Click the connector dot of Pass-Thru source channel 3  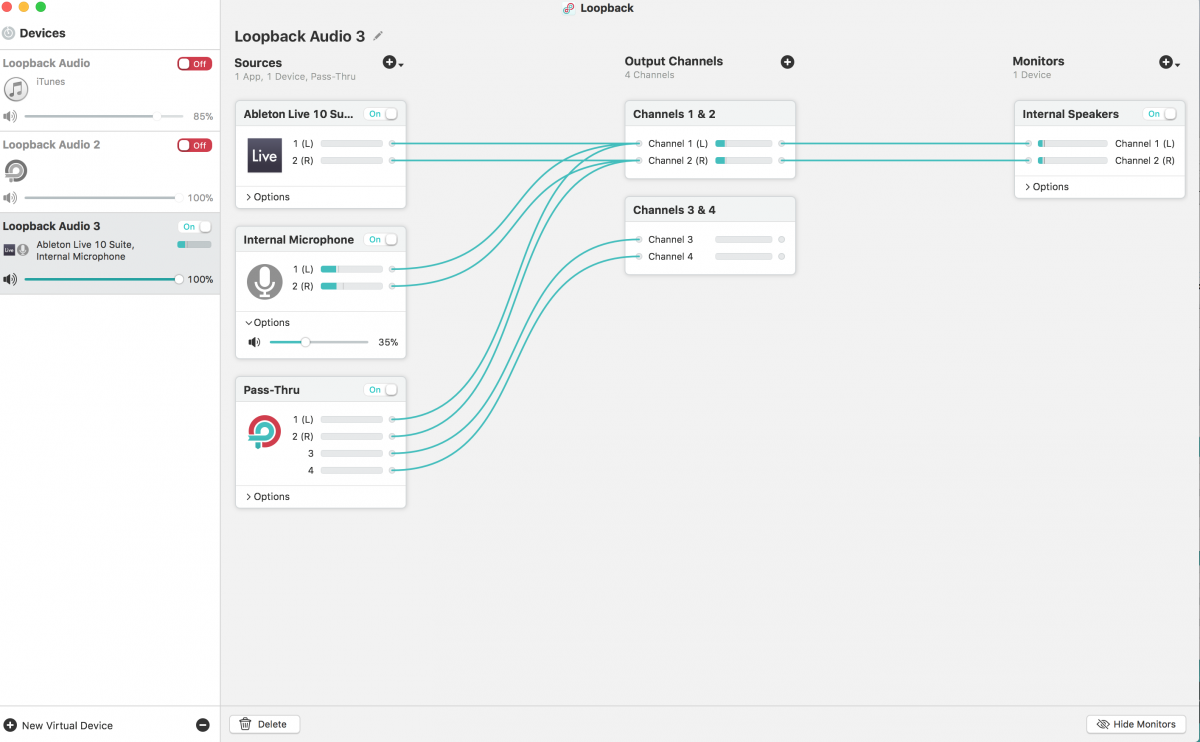[392, 453]
